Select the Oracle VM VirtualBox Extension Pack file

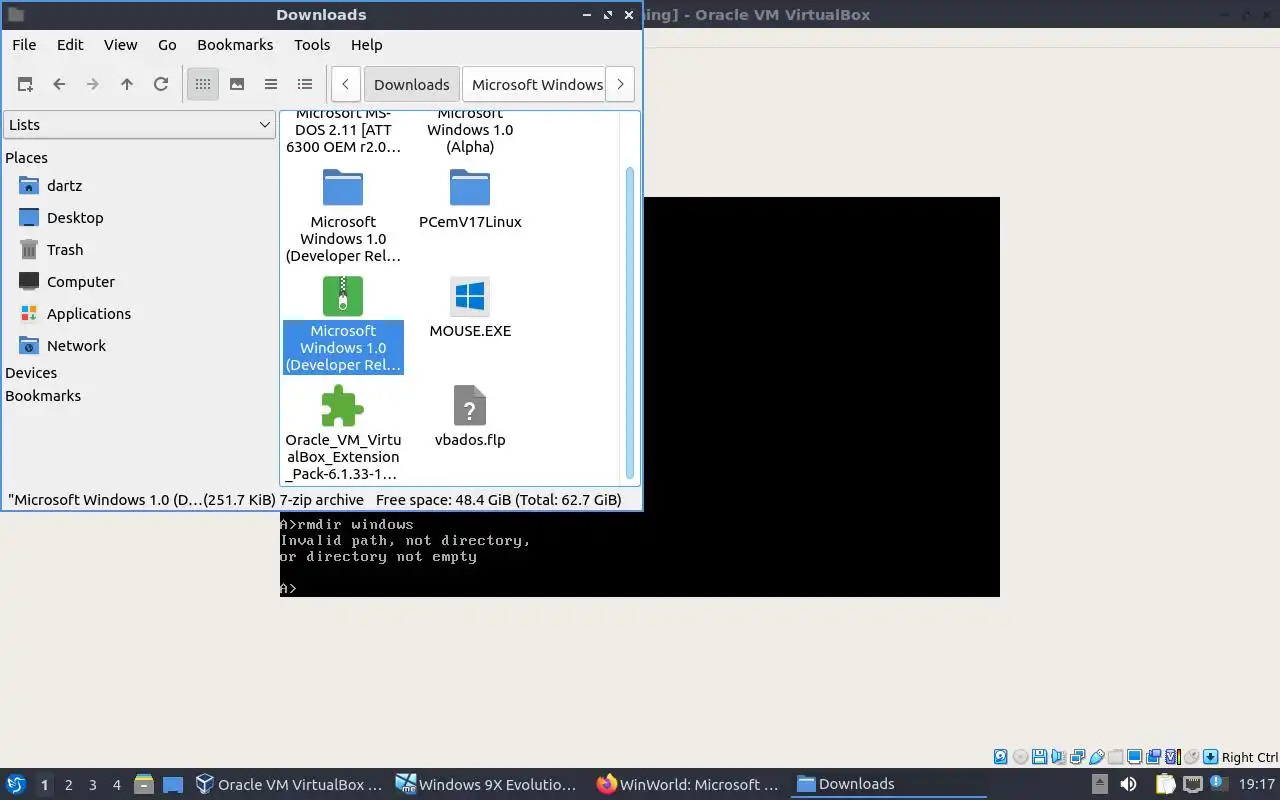coord(343,433)
